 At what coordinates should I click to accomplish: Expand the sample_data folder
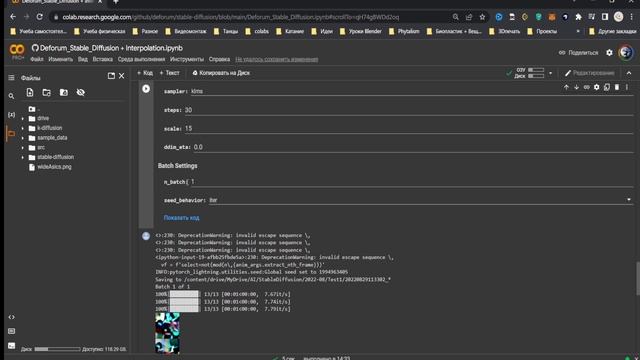pos(23,138)
